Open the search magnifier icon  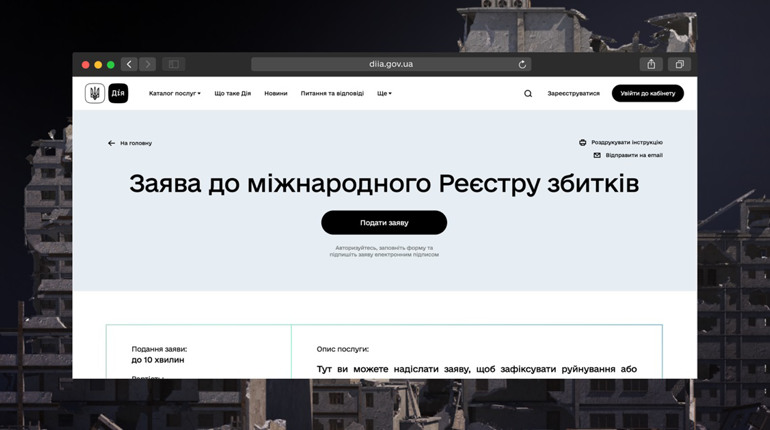528,94
